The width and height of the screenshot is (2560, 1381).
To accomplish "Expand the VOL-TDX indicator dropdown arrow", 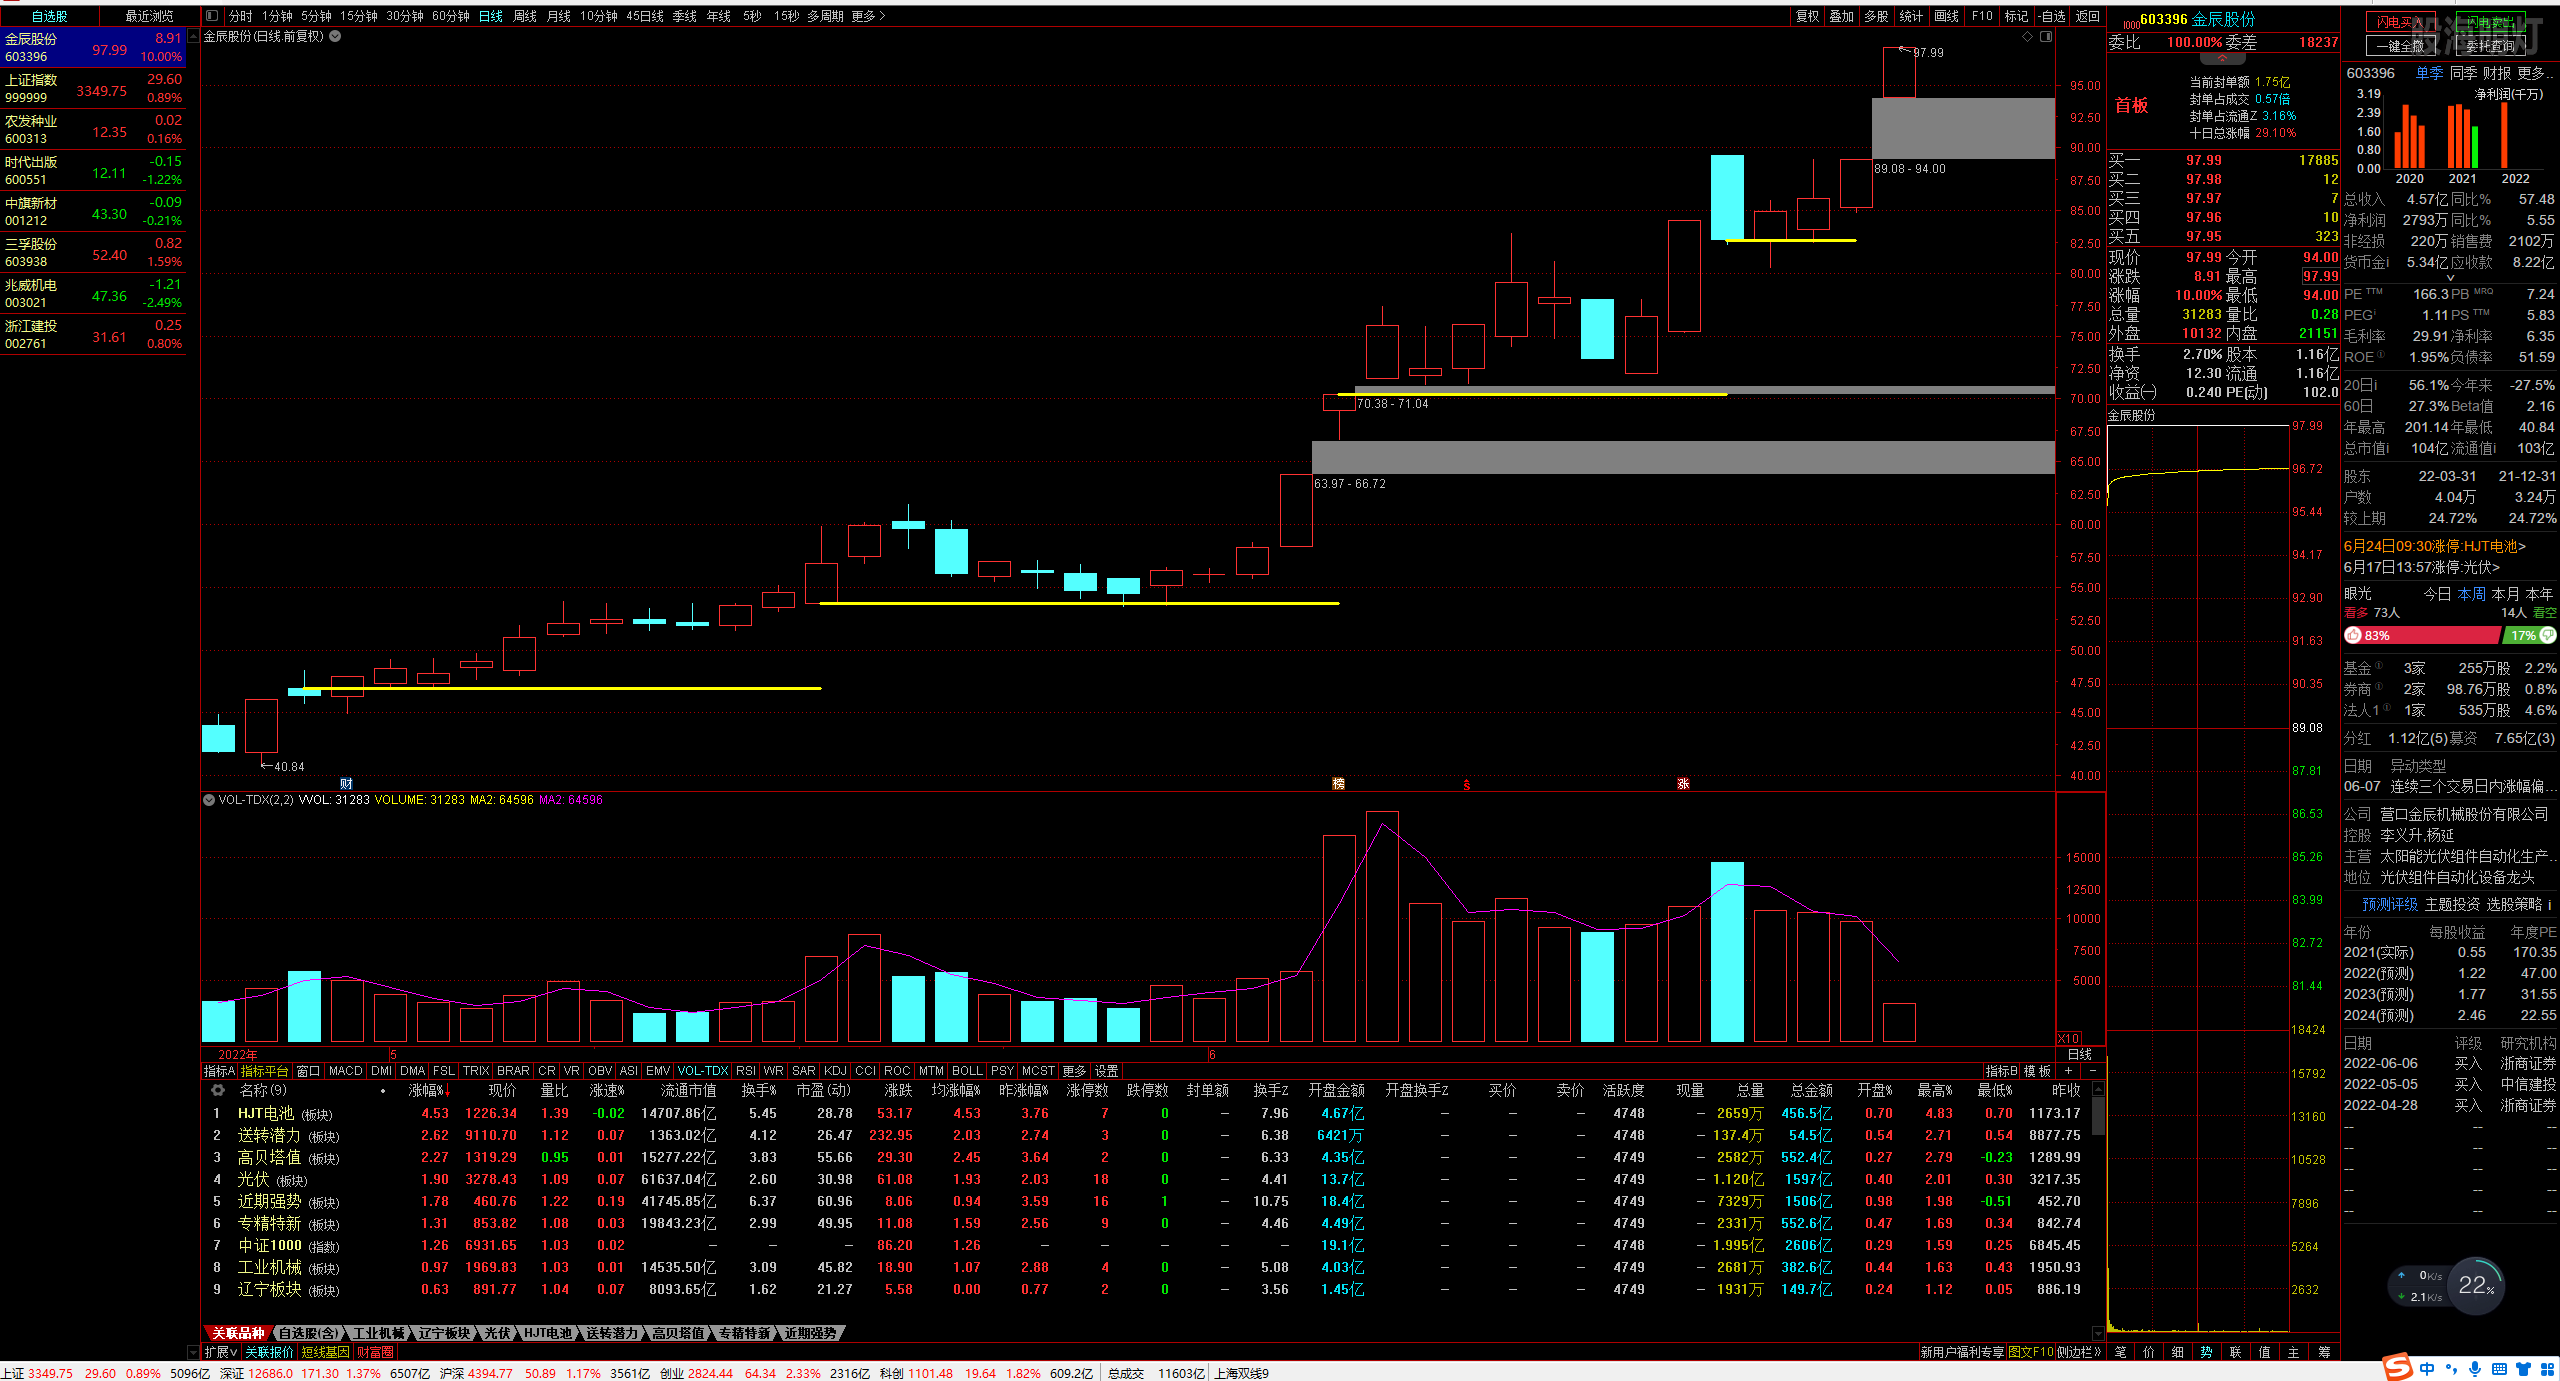I will 209,800.
